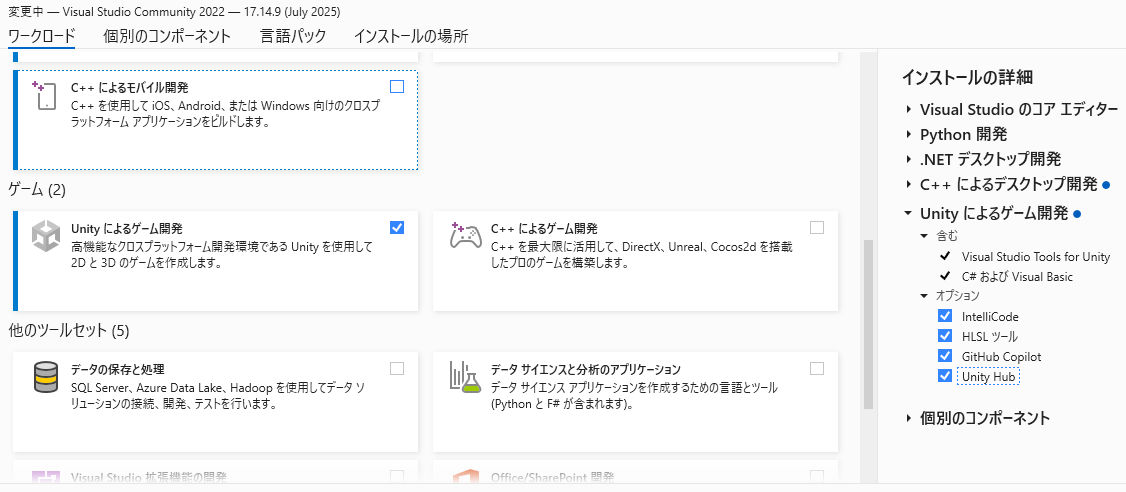Expand the 個別のコンポーネント section in details
Screen dimensions: 1126x492
tap(909, 418)
